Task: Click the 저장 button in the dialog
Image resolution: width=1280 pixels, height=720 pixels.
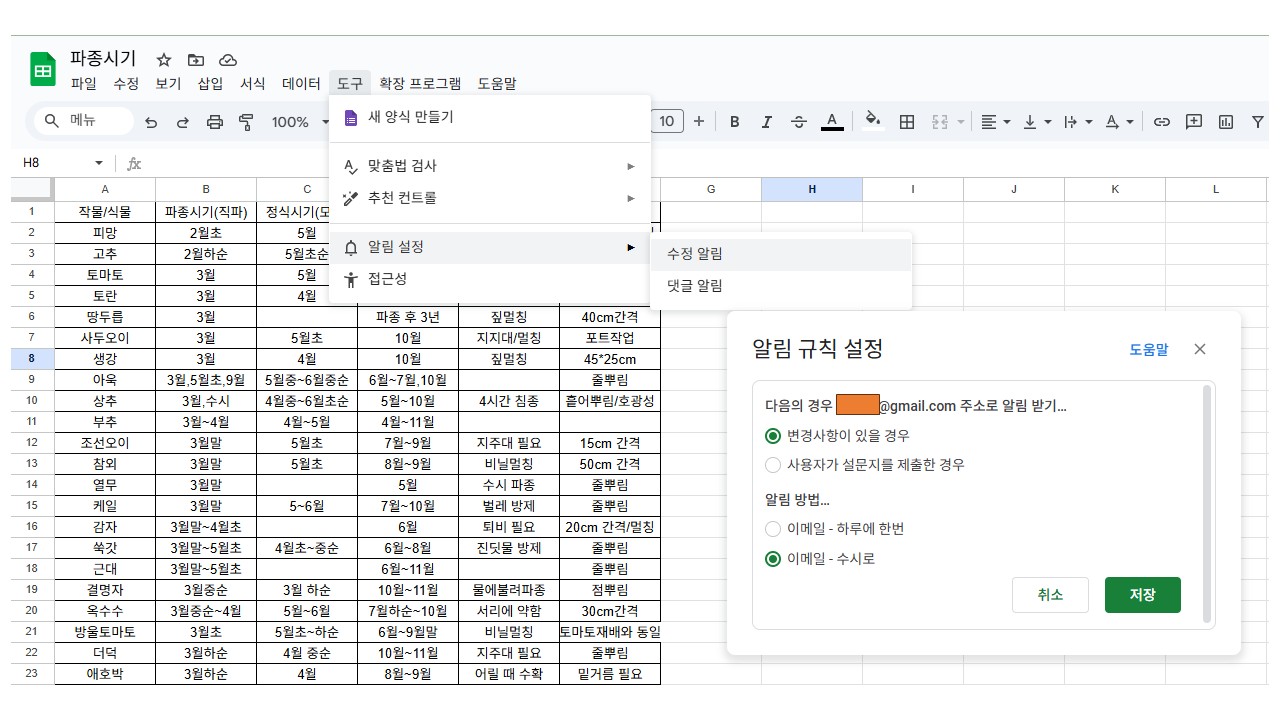Action: click(1142, 594)
